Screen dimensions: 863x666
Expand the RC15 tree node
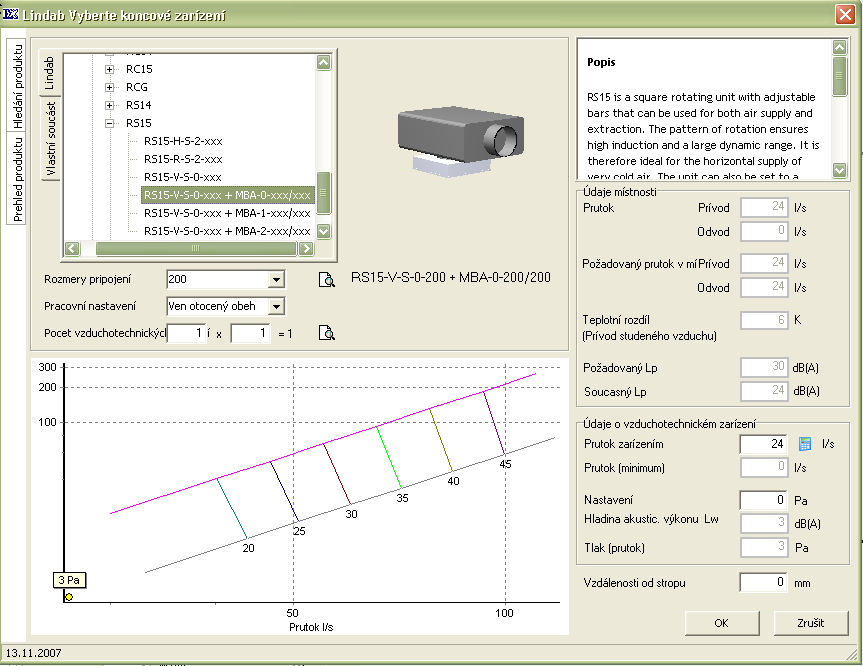point(110,69)
